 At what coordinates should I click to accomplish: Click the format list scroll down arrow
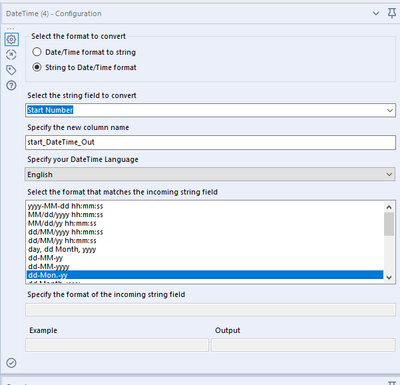pos(389,277)
